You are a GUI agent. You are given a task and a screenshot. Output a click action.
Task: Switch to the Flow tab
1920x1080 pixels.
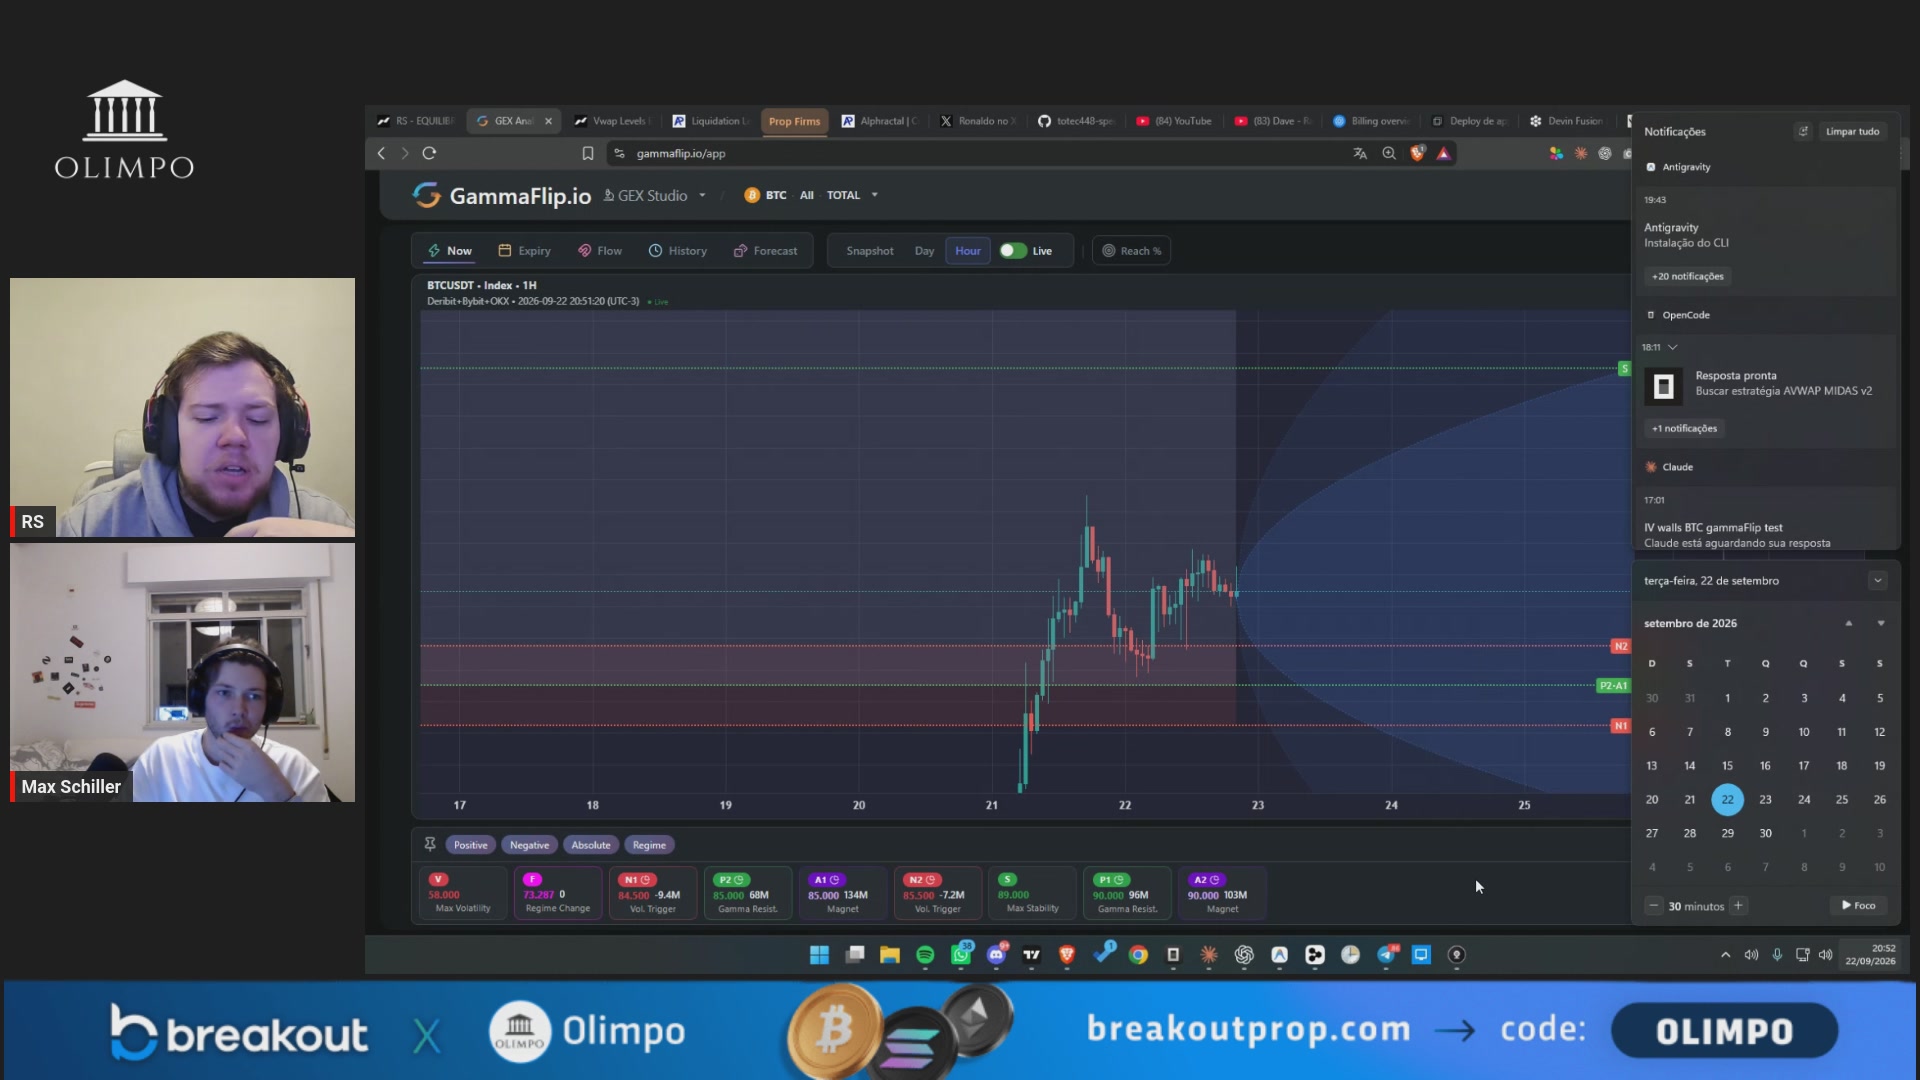pyautogui.click(x=600, y=251)
